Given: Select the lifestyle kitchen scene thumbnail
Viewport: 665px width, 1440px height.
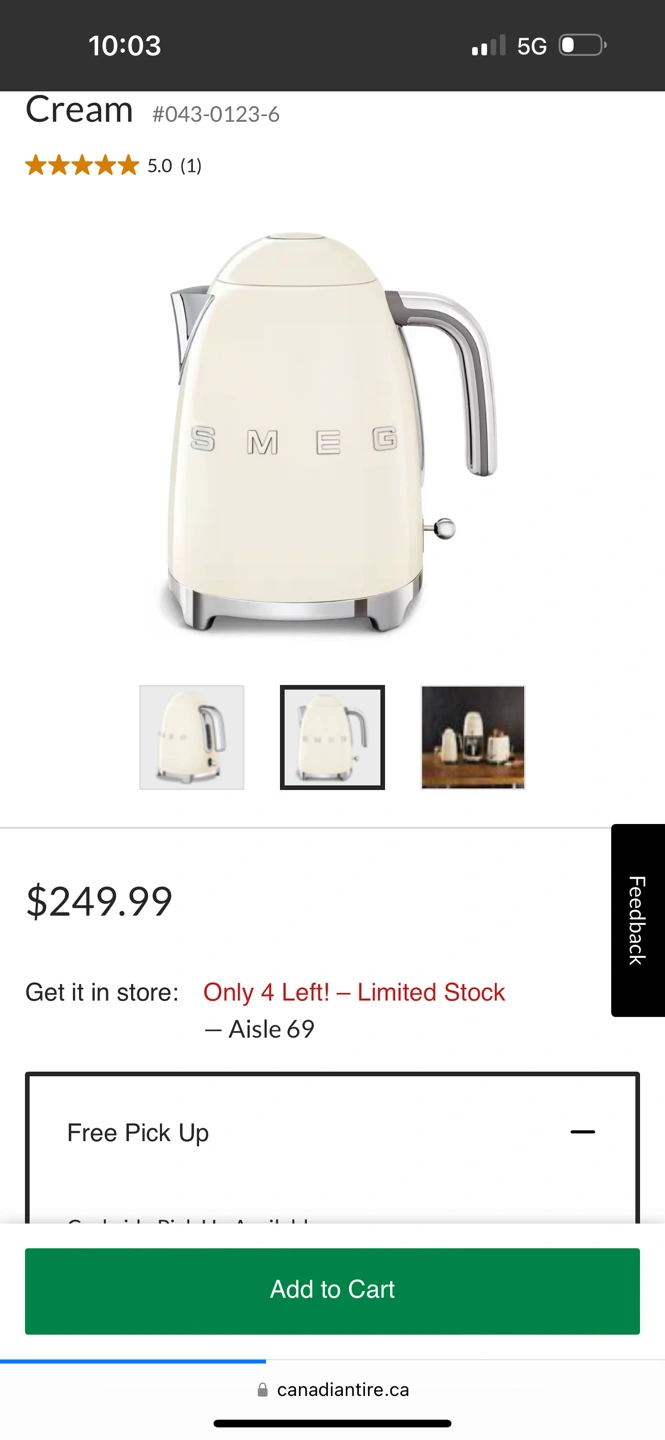Looking at the screenshot, I should pos(473,738).
